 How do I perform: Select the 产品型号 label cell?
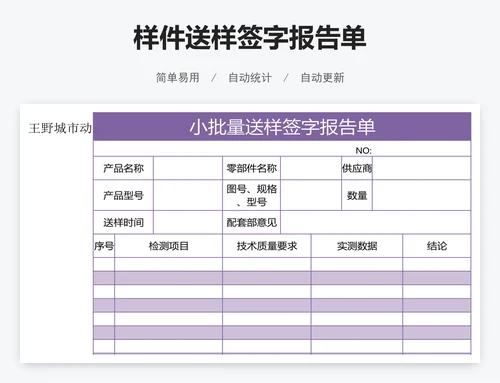tap(123, 195)
